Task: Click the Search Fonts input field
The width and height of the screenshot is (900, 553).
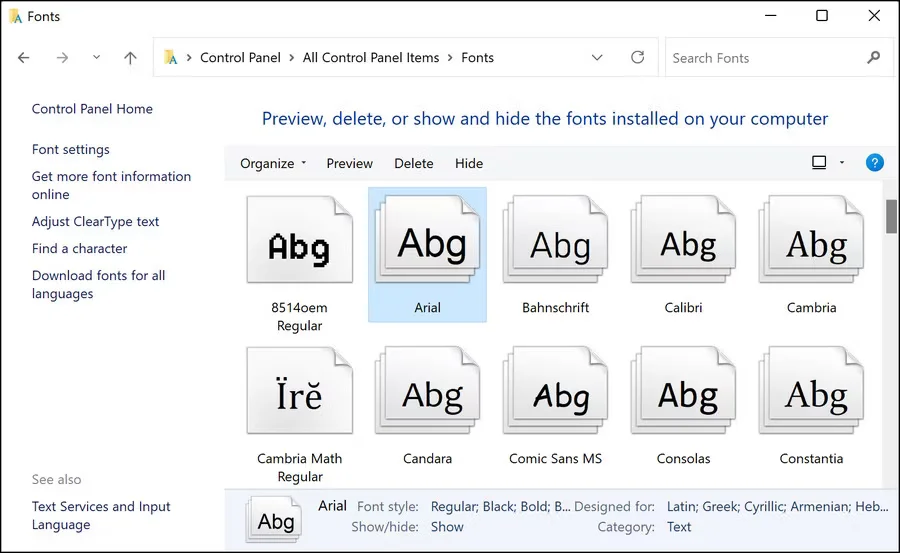Action: [765, 58]
